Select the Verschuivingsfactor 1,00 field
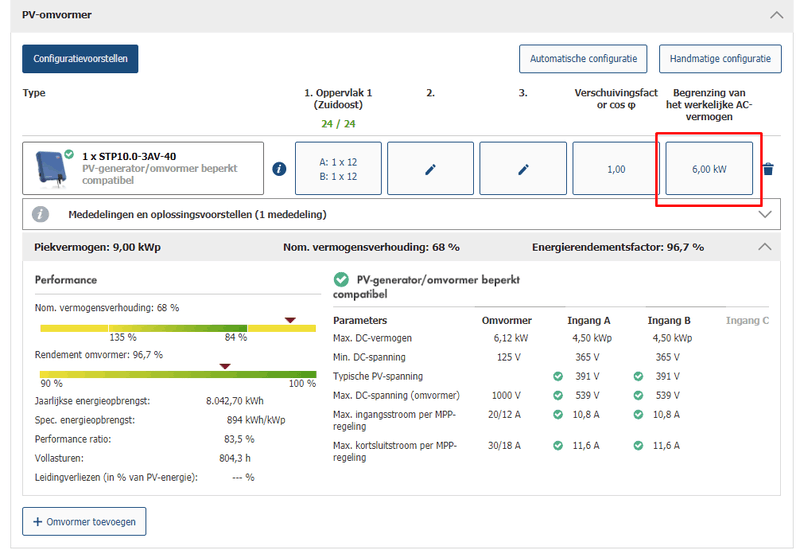800x550 pixels. coord(616,169)
